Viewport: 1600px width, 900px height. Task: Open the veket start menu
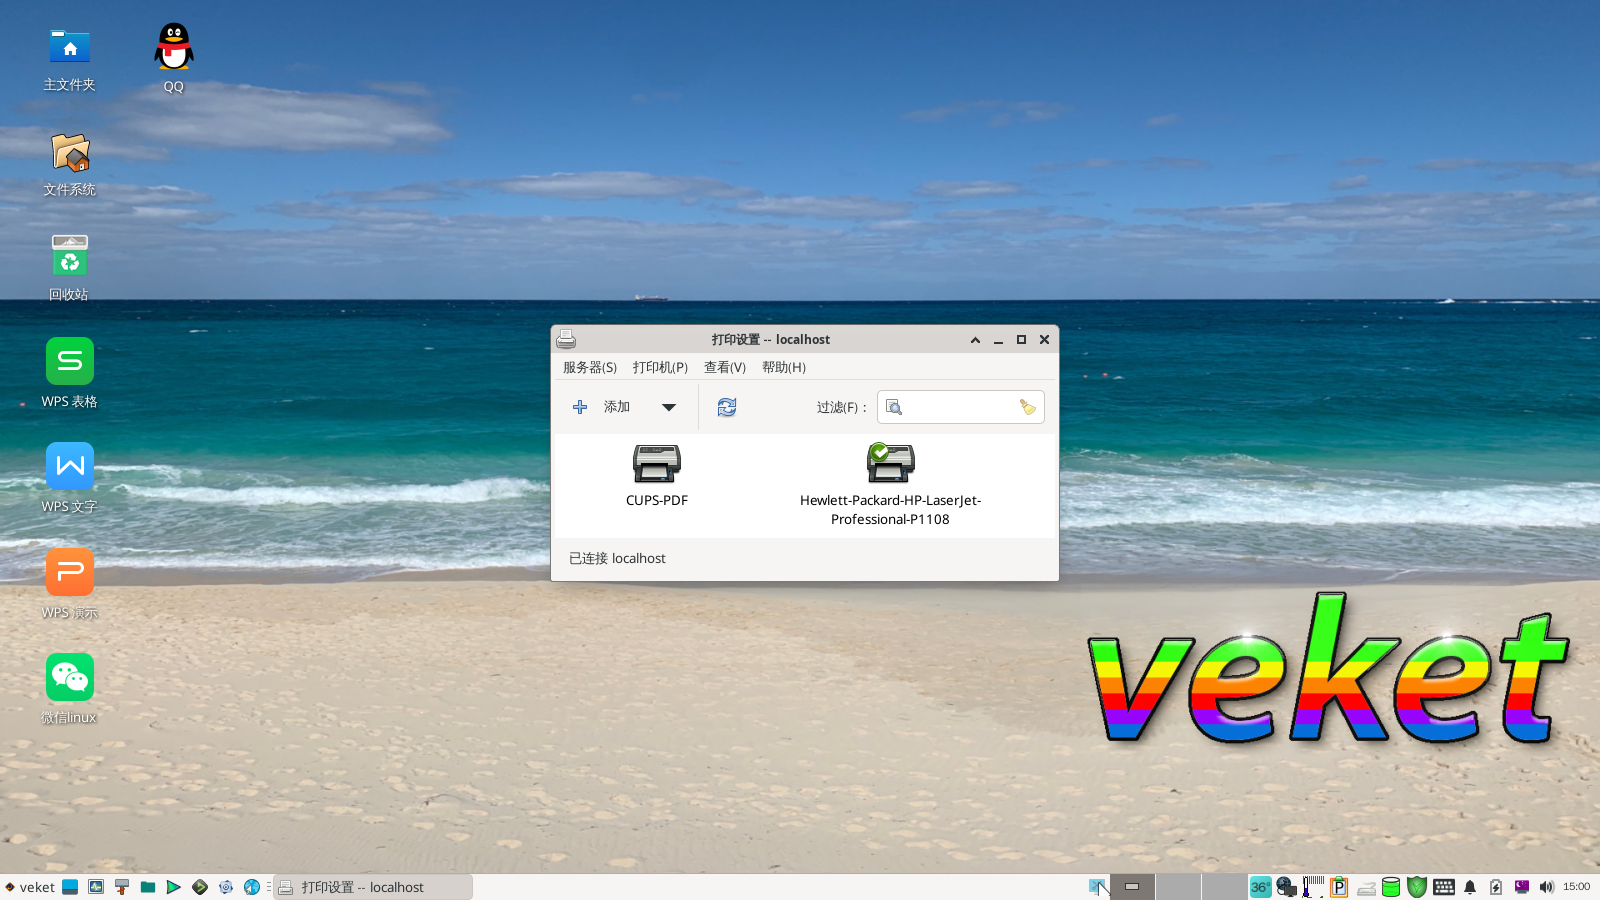(30, 887)
